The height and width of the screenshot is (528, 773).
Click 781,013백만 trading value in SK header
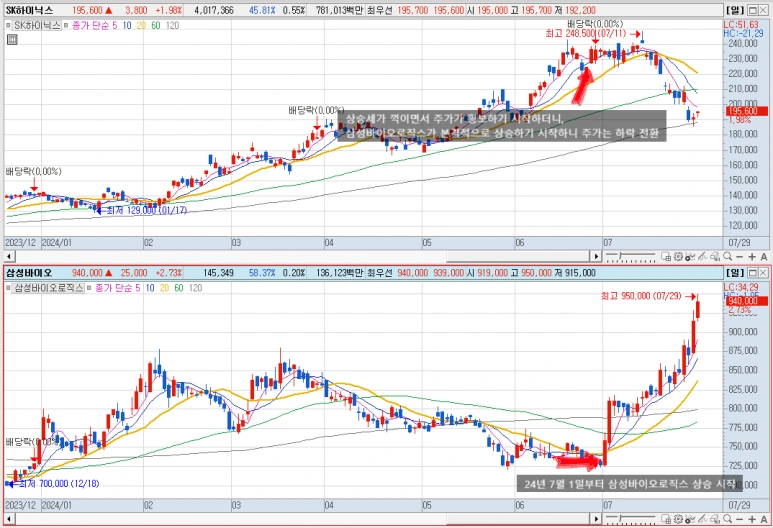[339, 10]
